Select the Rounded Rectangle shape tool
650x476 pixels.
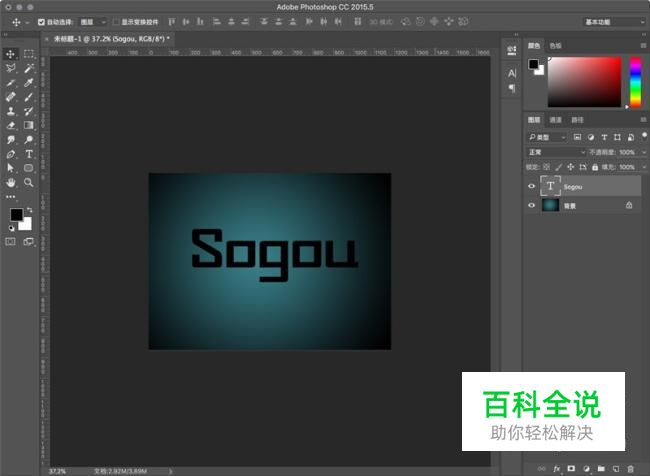[x=29, y=168]
